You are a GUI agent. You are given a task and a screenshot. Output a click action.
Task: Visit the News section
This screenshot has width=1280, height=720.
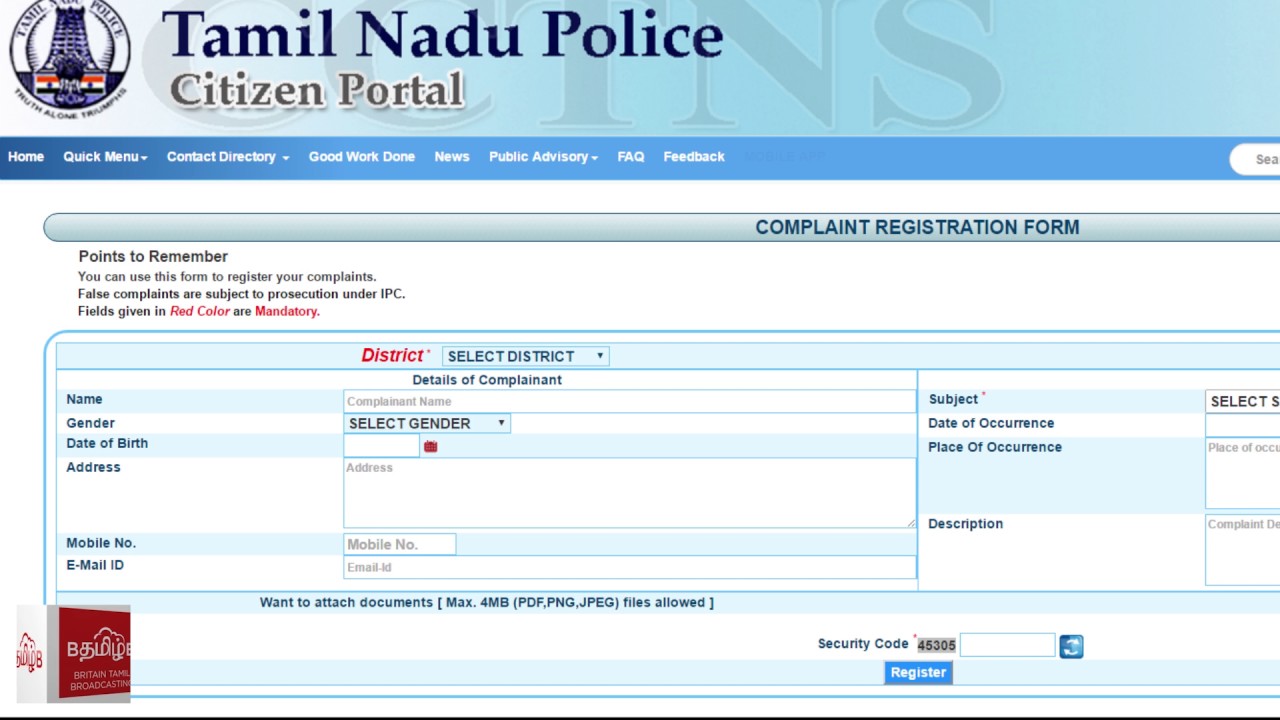click(451, 157)
